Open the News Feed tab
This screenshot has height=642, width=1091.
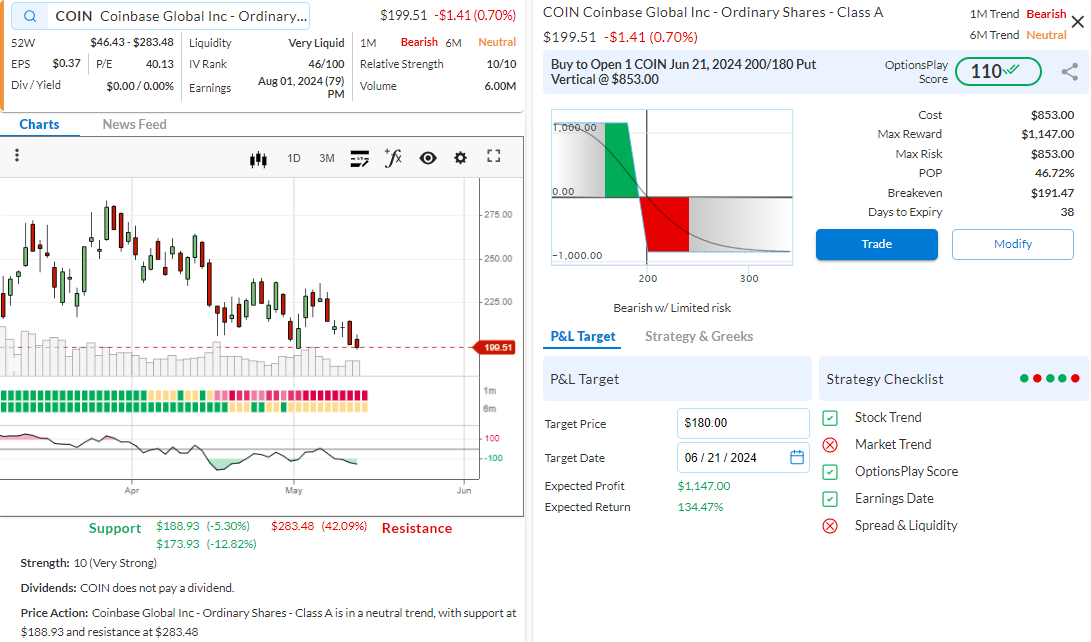click(x=134, y=125)
